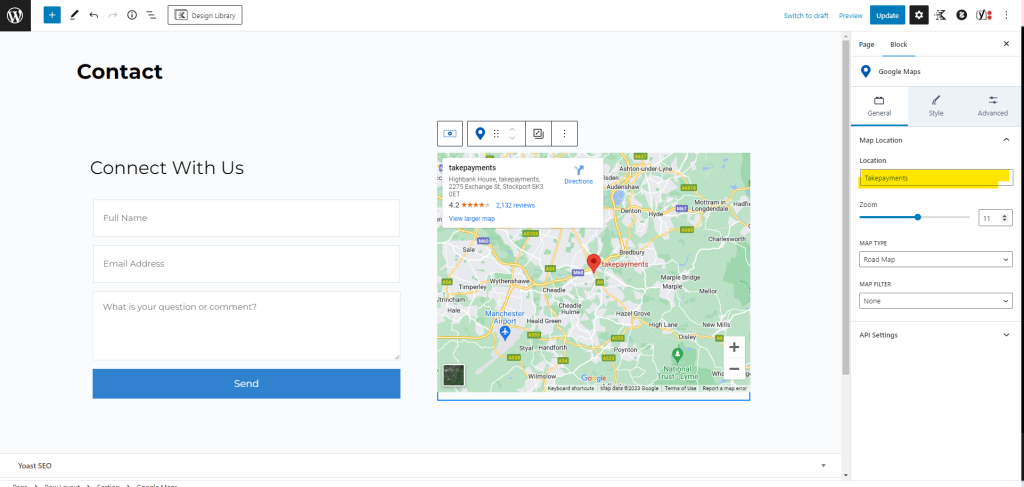
Task: Toggle satellite view thumbnail on map
Action: coord(454,375)
